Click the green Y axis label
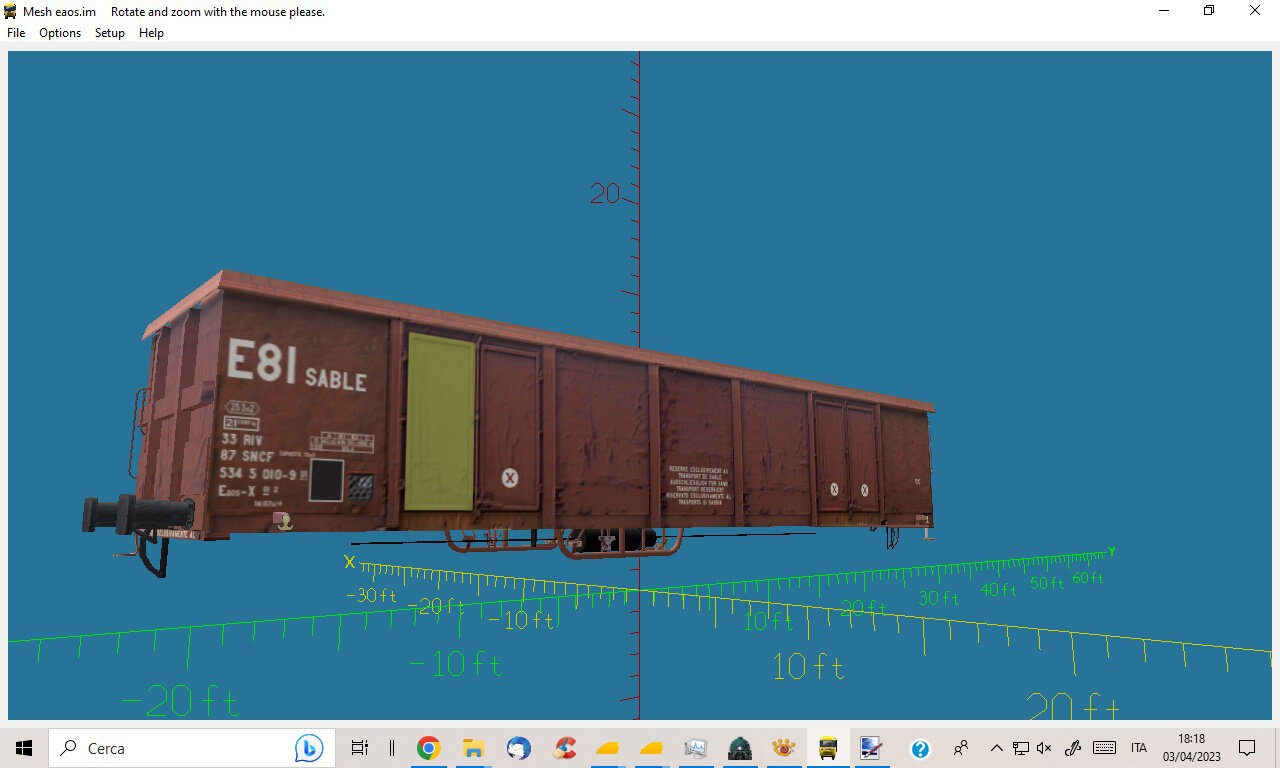The width and height of the screenshot is (1280, 768). (x=1111, y=551)
